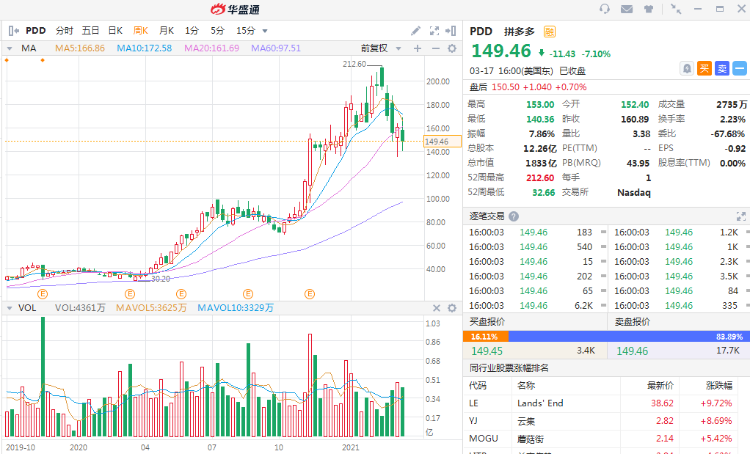
Task: Click earnings marker E near 10
Action: [309, 294]
